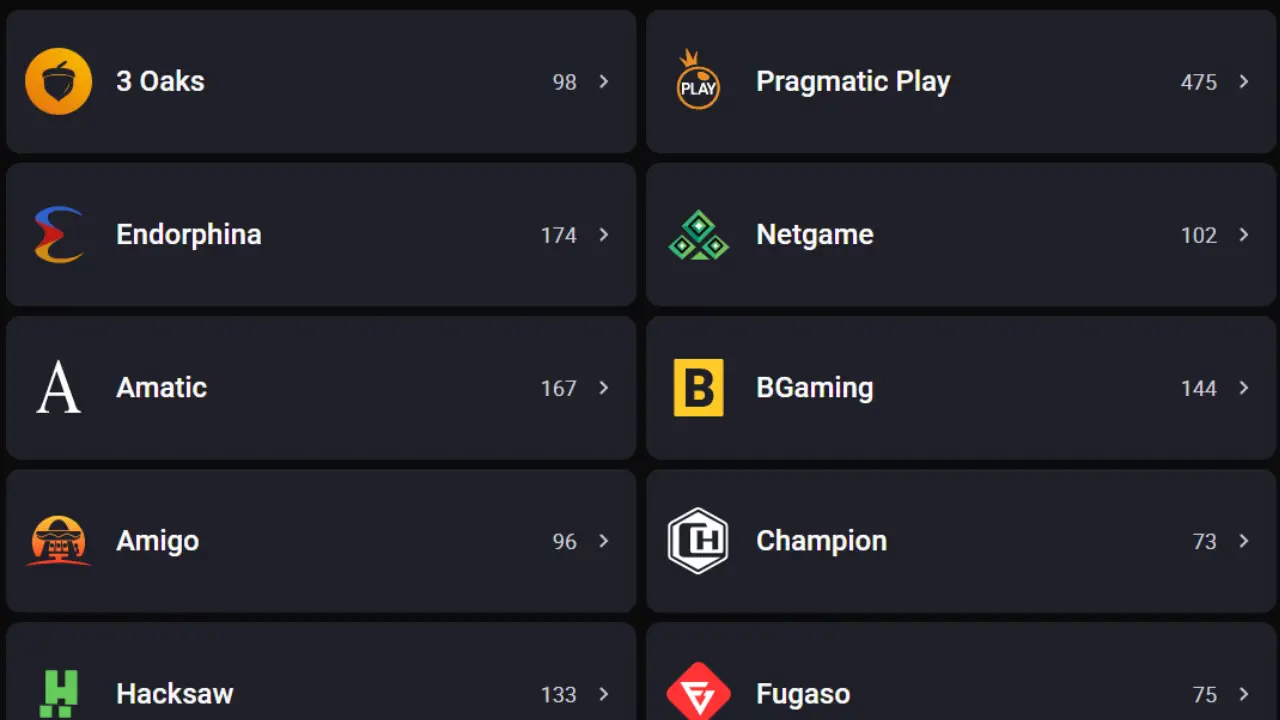1280x720 pixels.
Task: Click the green Netgame diamond logo
Action: tap(698, 235)
